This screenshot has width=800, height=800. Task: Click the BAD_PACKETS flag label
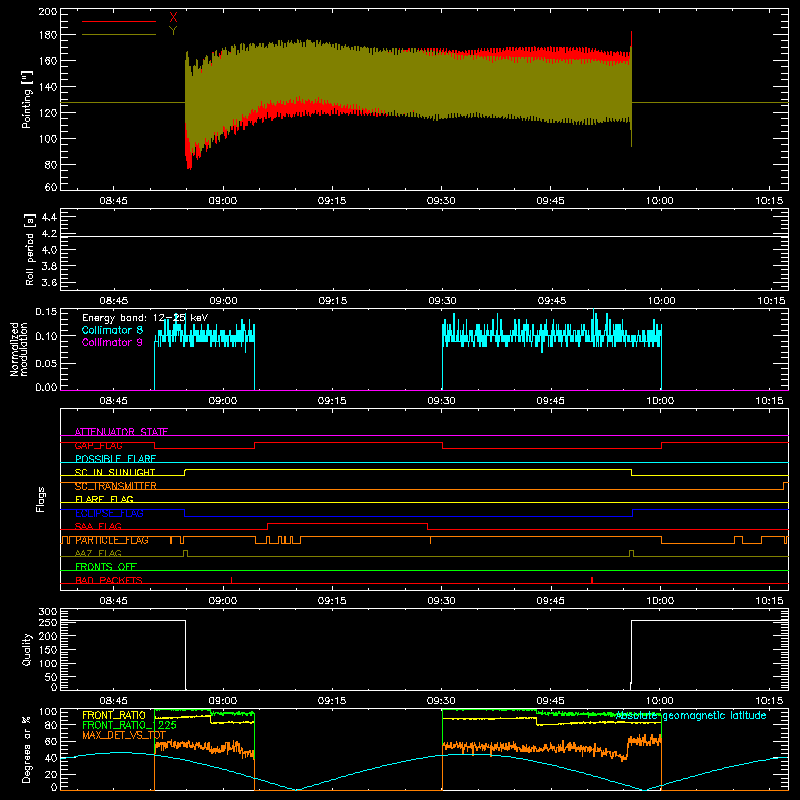(x=109, y=580)
